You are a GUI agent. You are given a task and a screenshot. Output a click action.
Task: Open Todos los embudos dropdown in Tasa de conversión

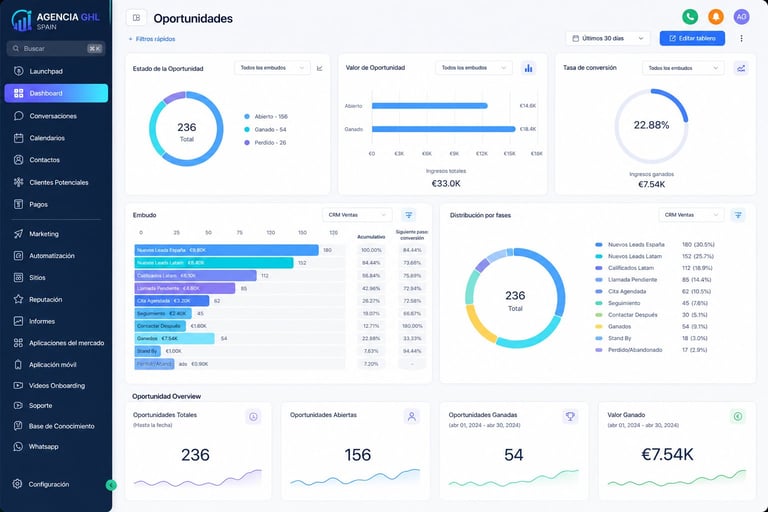coord(683,68)
